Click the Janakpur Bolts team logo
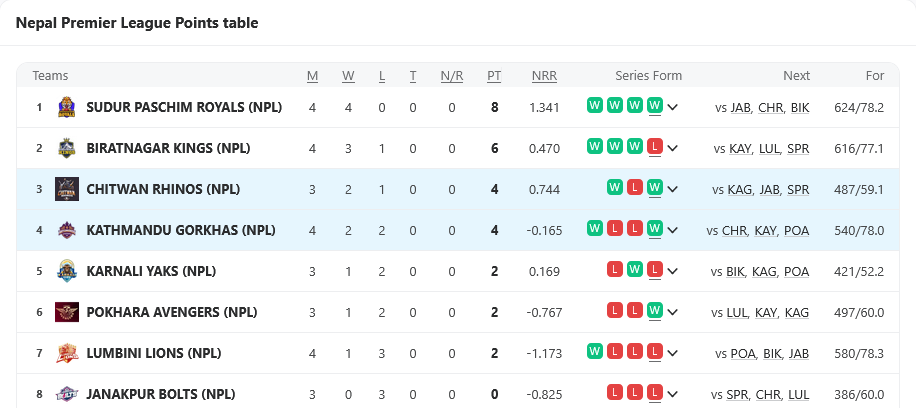The image size is (916, 408). (67, 394)
